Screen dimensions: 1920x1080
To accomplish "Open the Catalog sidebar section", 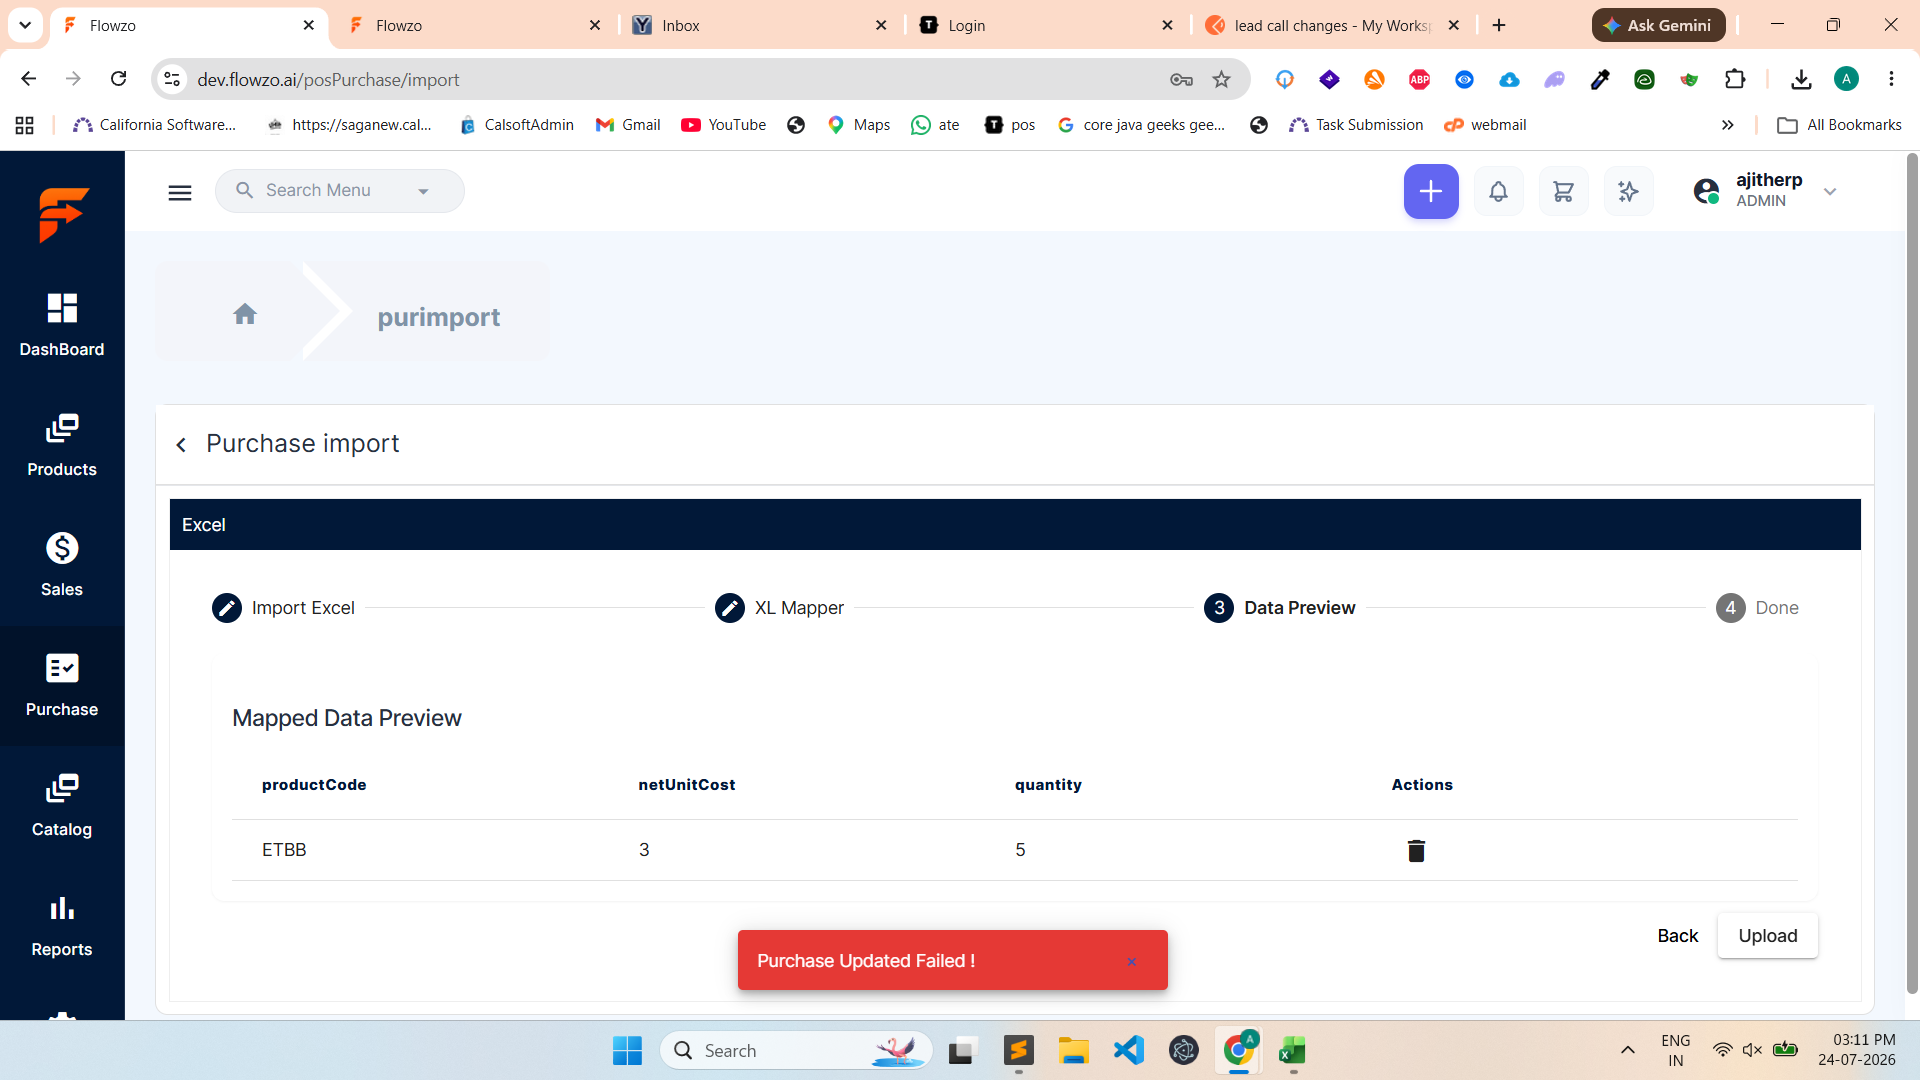I will pos(62,805).
